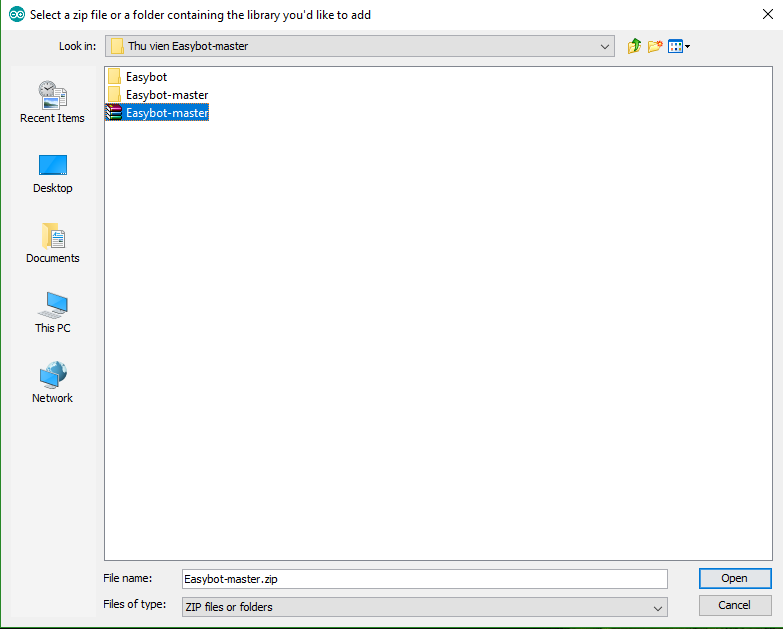This screenshot has width=783, height=629.
Task: Select the Easybot-master zip archive
Action: coord(157,113)
